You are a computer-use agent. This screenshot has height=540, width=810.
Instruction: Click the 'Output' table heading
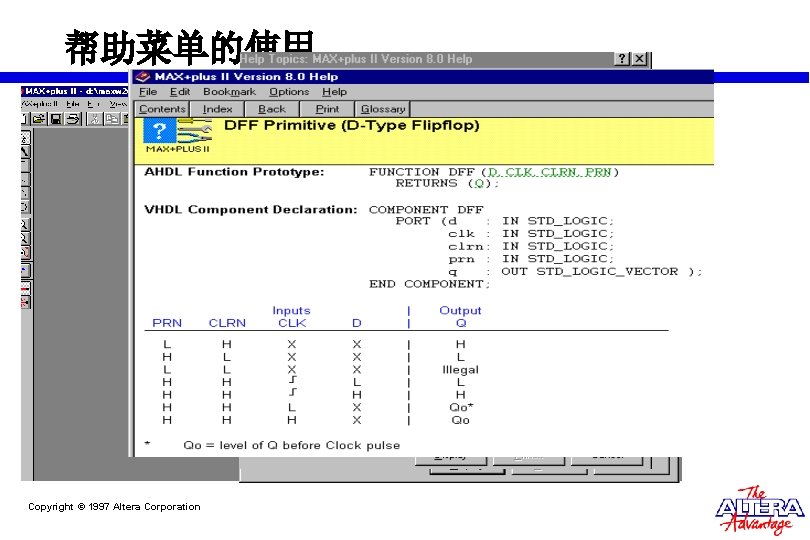pyautogui.click(x=460, y=311)
